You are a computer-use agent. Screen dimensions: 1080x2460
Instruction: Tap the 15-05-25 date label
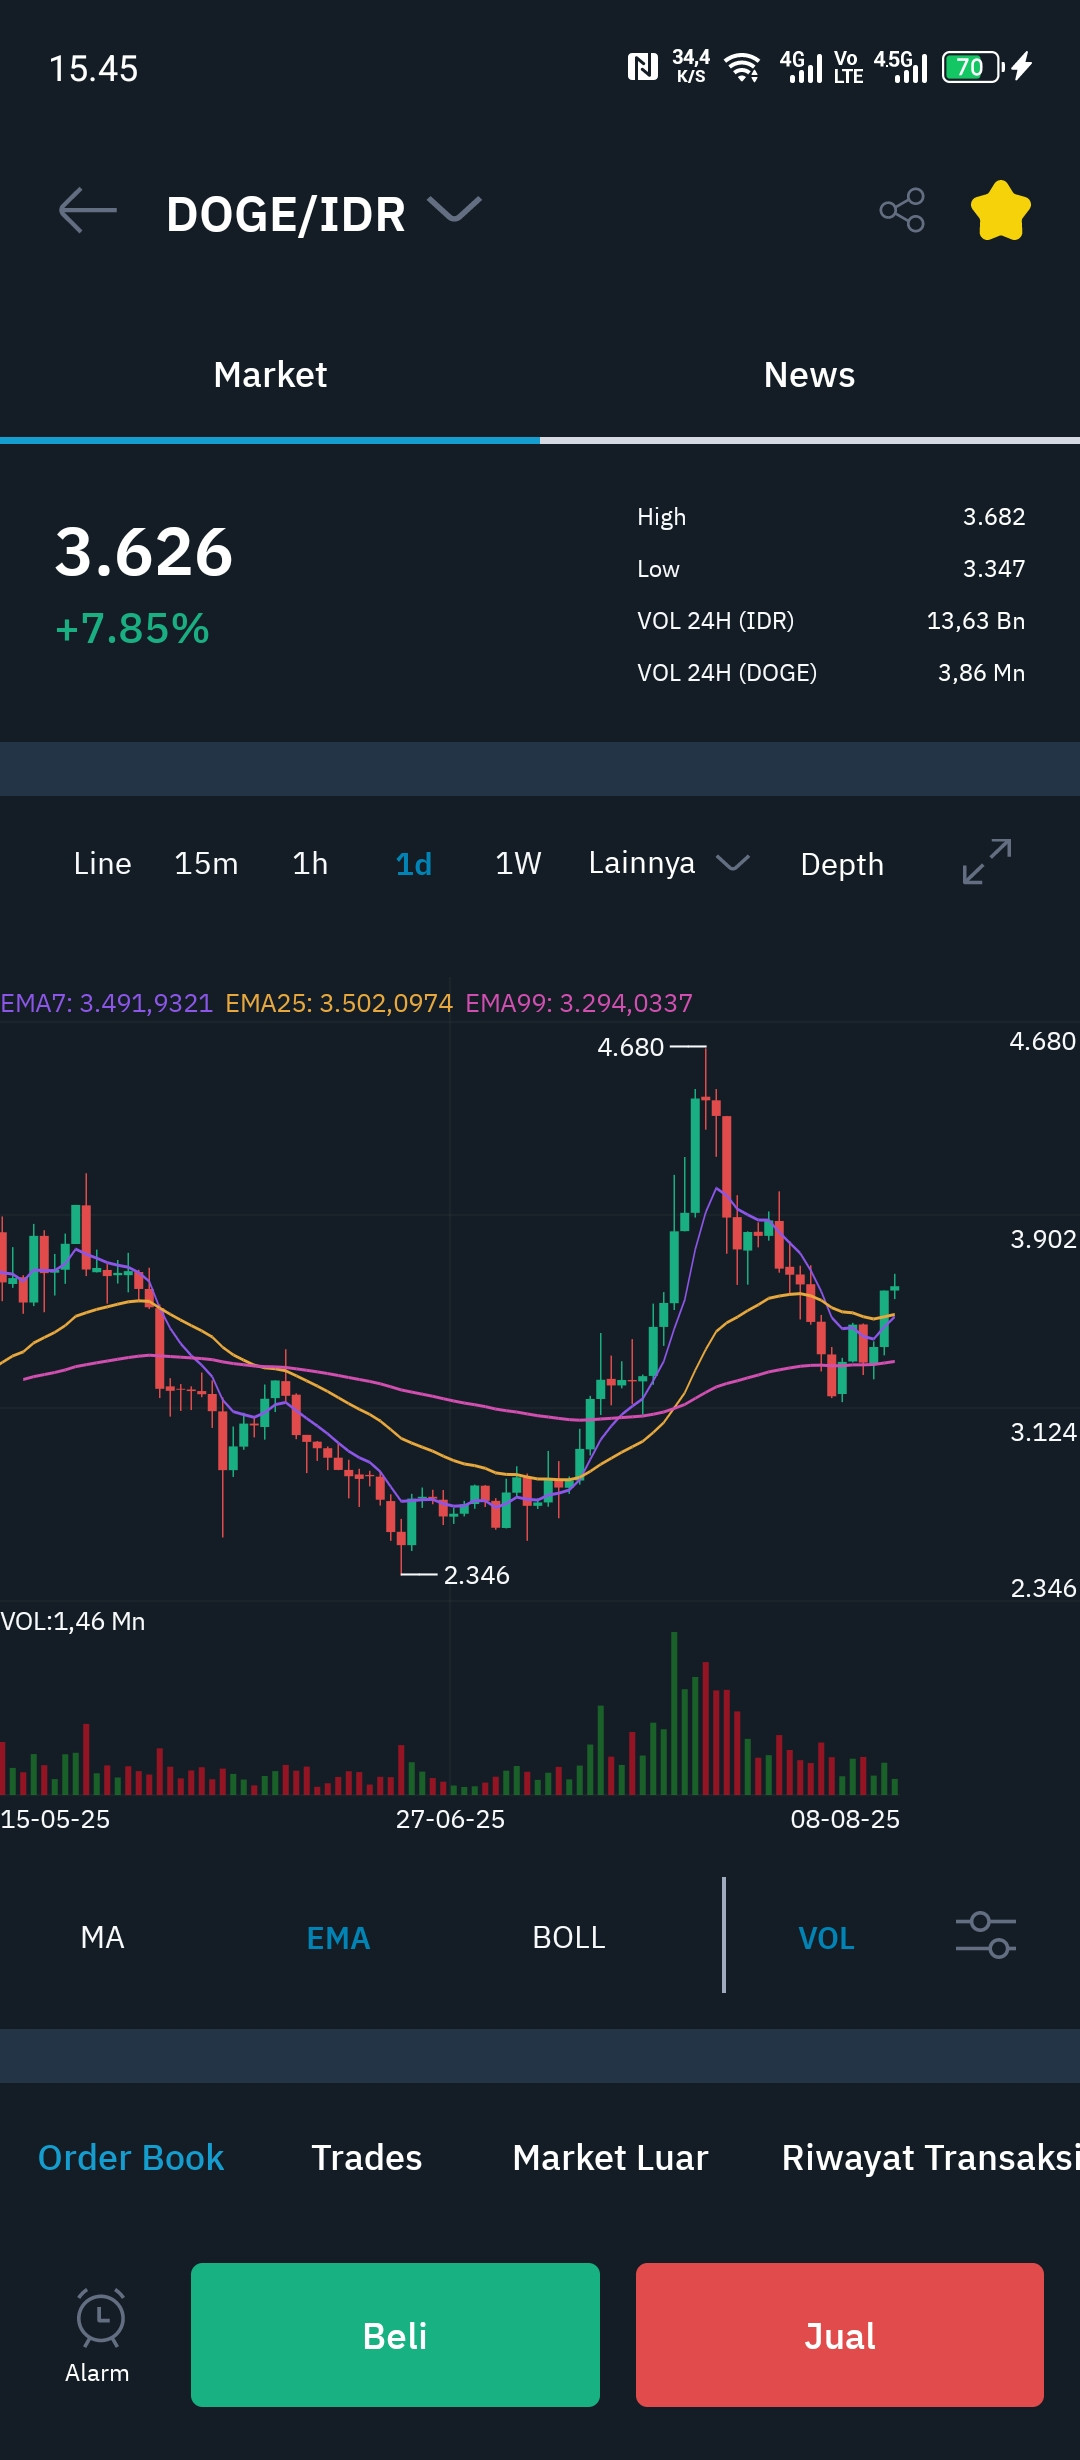tap(55, 1819)
